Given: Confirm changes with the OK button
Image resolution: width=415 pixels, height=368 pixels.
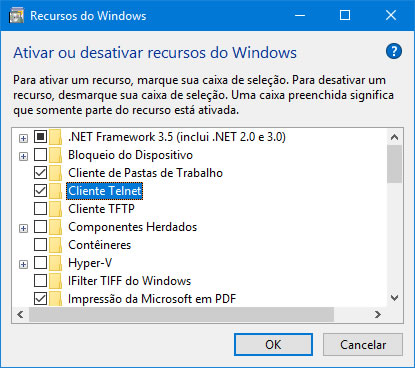Looking at the screenshot, I should (x=273, y=345).
